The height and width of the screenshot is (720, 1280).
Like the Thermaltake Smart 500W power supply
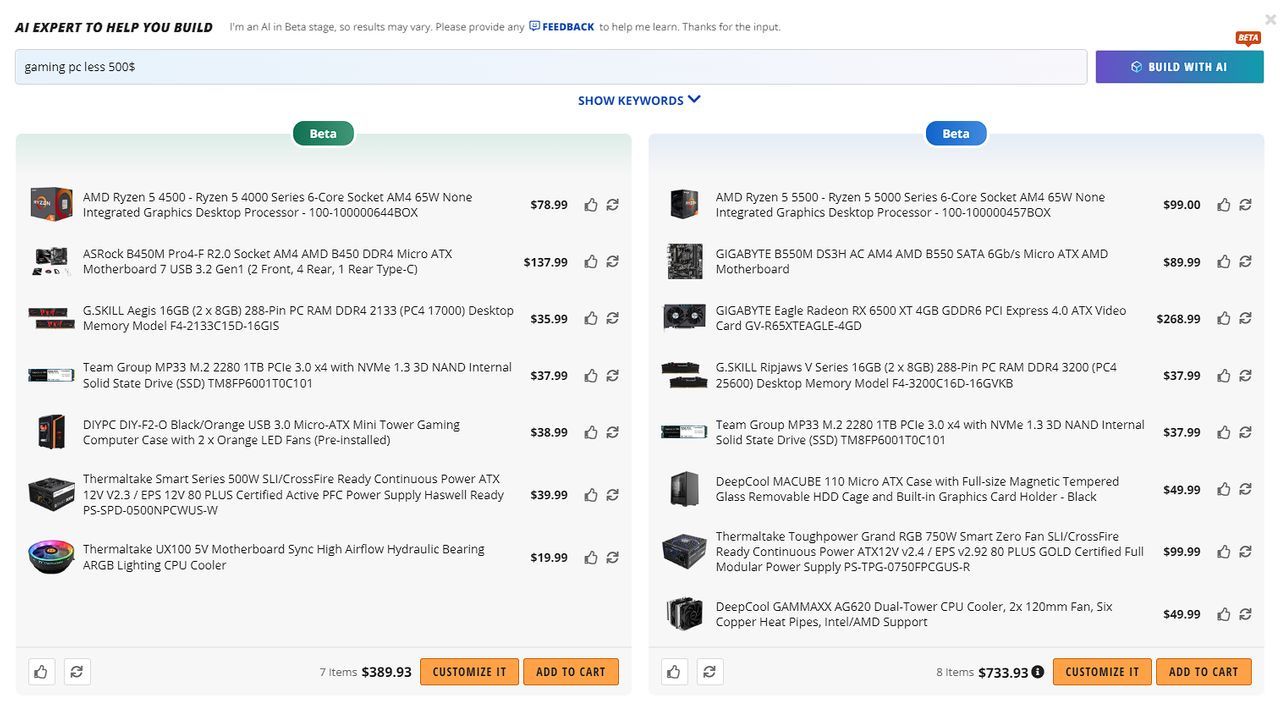click(591, 495)
